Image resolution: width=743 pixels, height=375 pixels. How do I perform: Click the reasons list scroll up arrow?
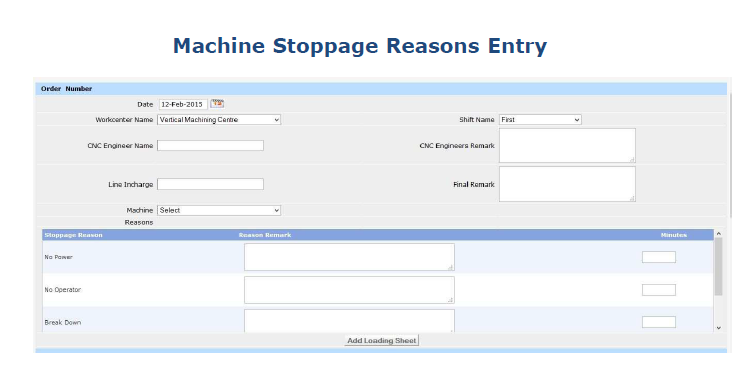tap(718, 234)
